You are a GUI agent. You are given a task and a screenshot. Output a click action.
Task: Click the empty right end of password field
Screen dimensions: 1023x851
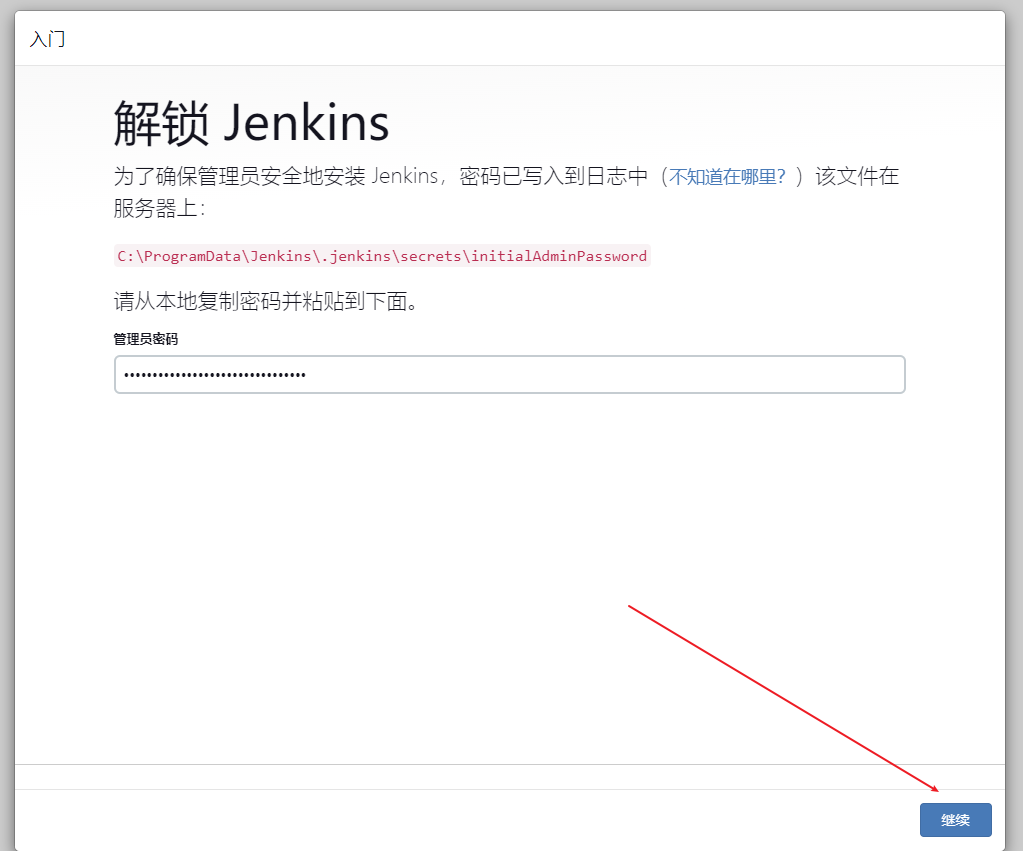tap(850, 375)
